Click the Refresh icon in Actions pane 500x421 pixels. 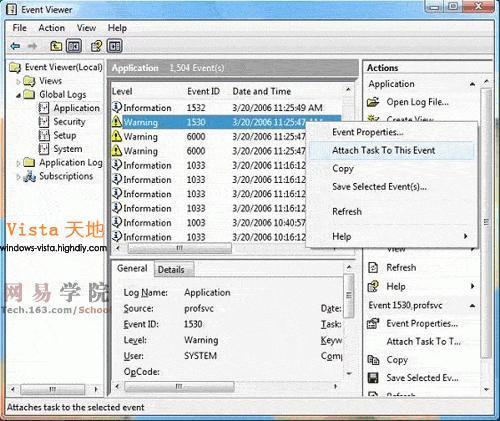pos(373,267)
